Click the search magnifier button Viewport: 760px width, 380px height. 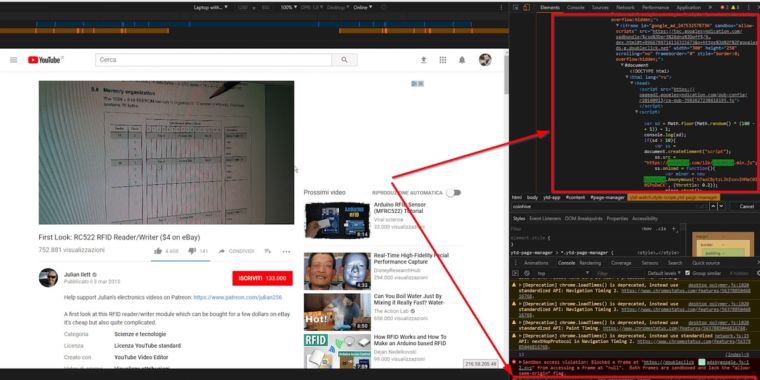pyautogui.click(x=344, y=60)
